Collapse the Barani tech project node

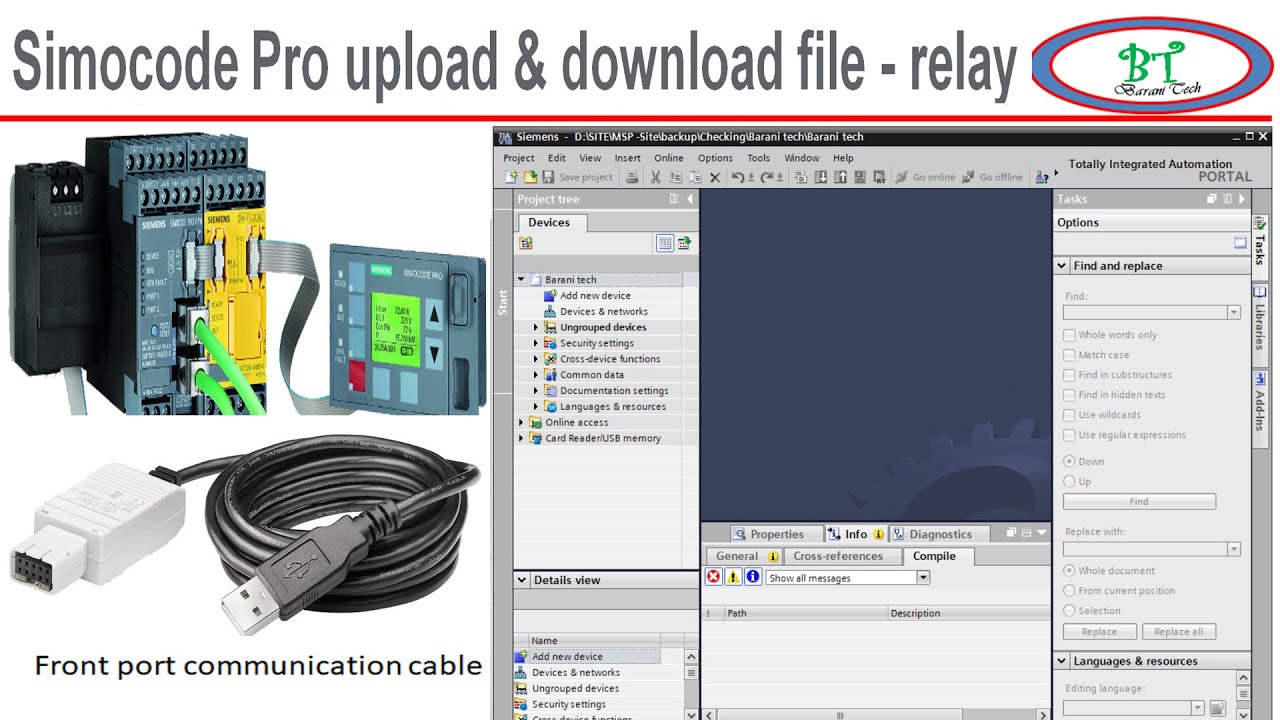click(521, 280)
